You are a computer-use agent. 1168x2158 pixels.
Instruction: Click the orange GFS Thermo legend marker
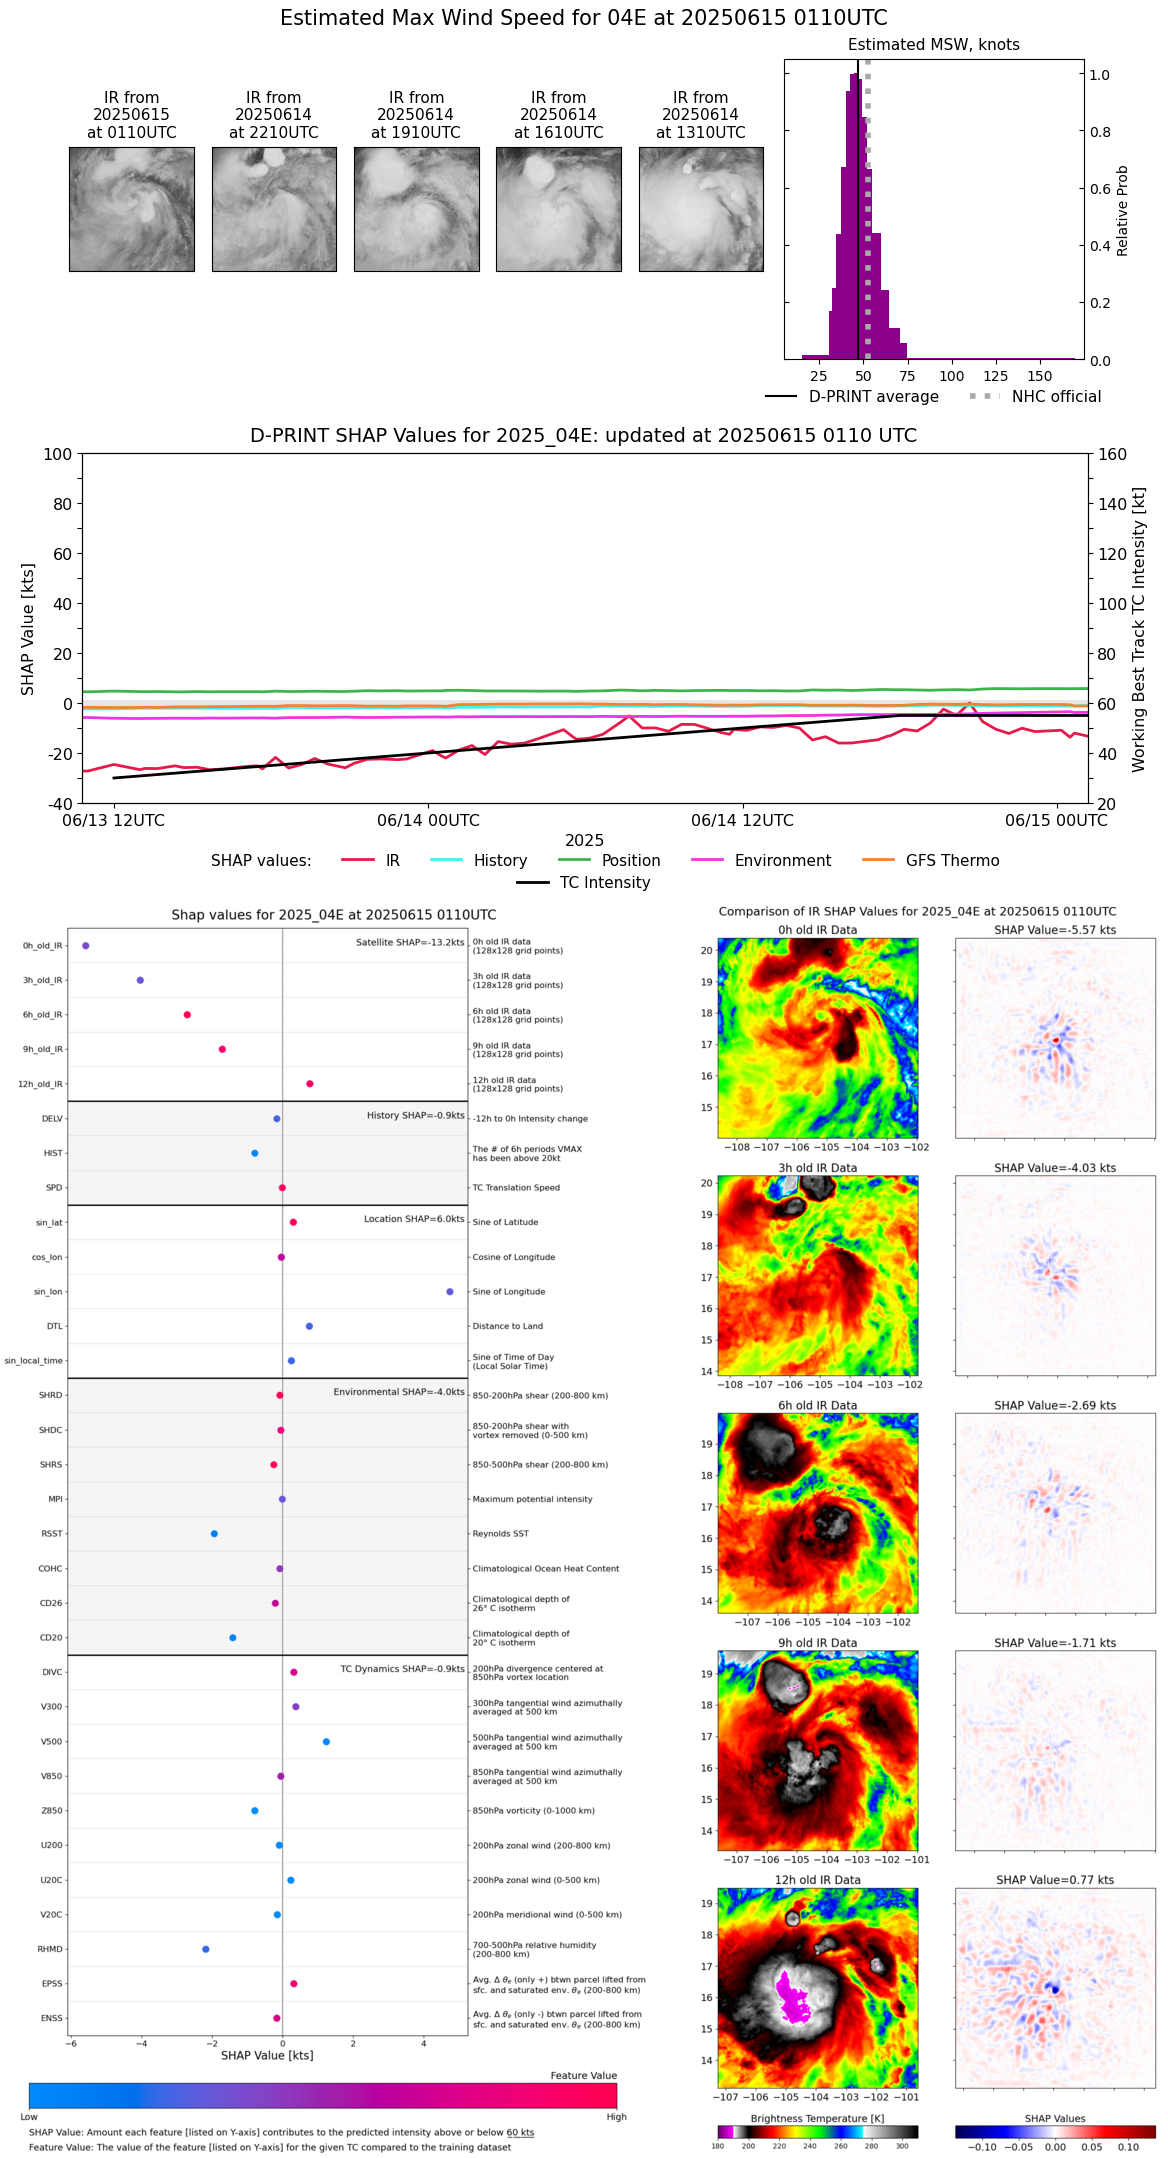click(878, 860)
